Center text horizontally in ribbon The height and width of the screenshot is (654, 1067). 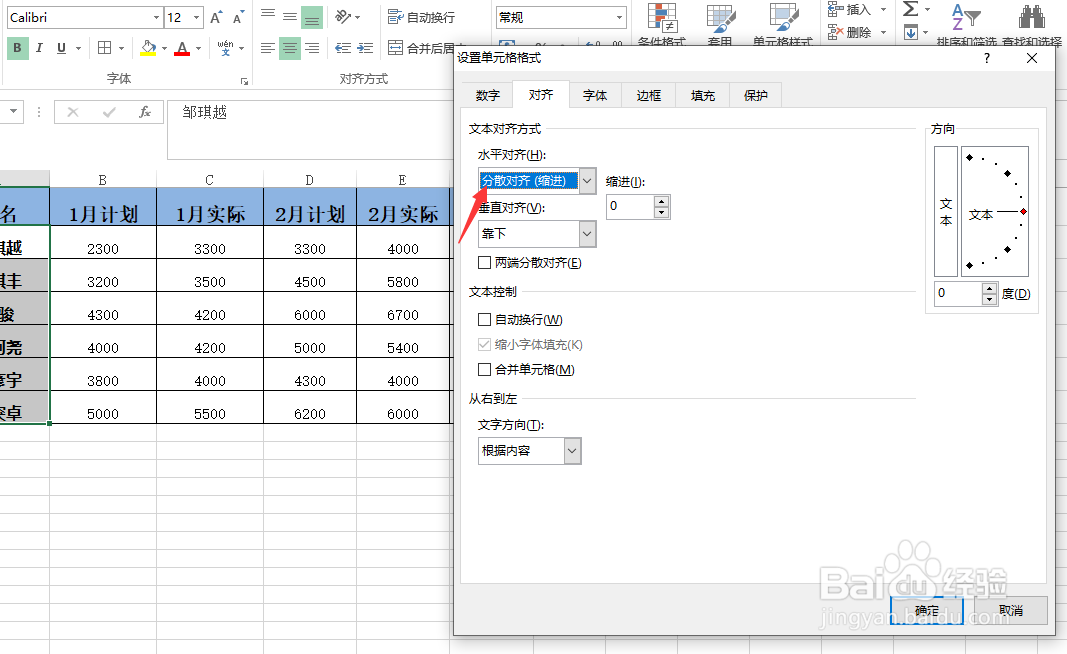(290, 48)
